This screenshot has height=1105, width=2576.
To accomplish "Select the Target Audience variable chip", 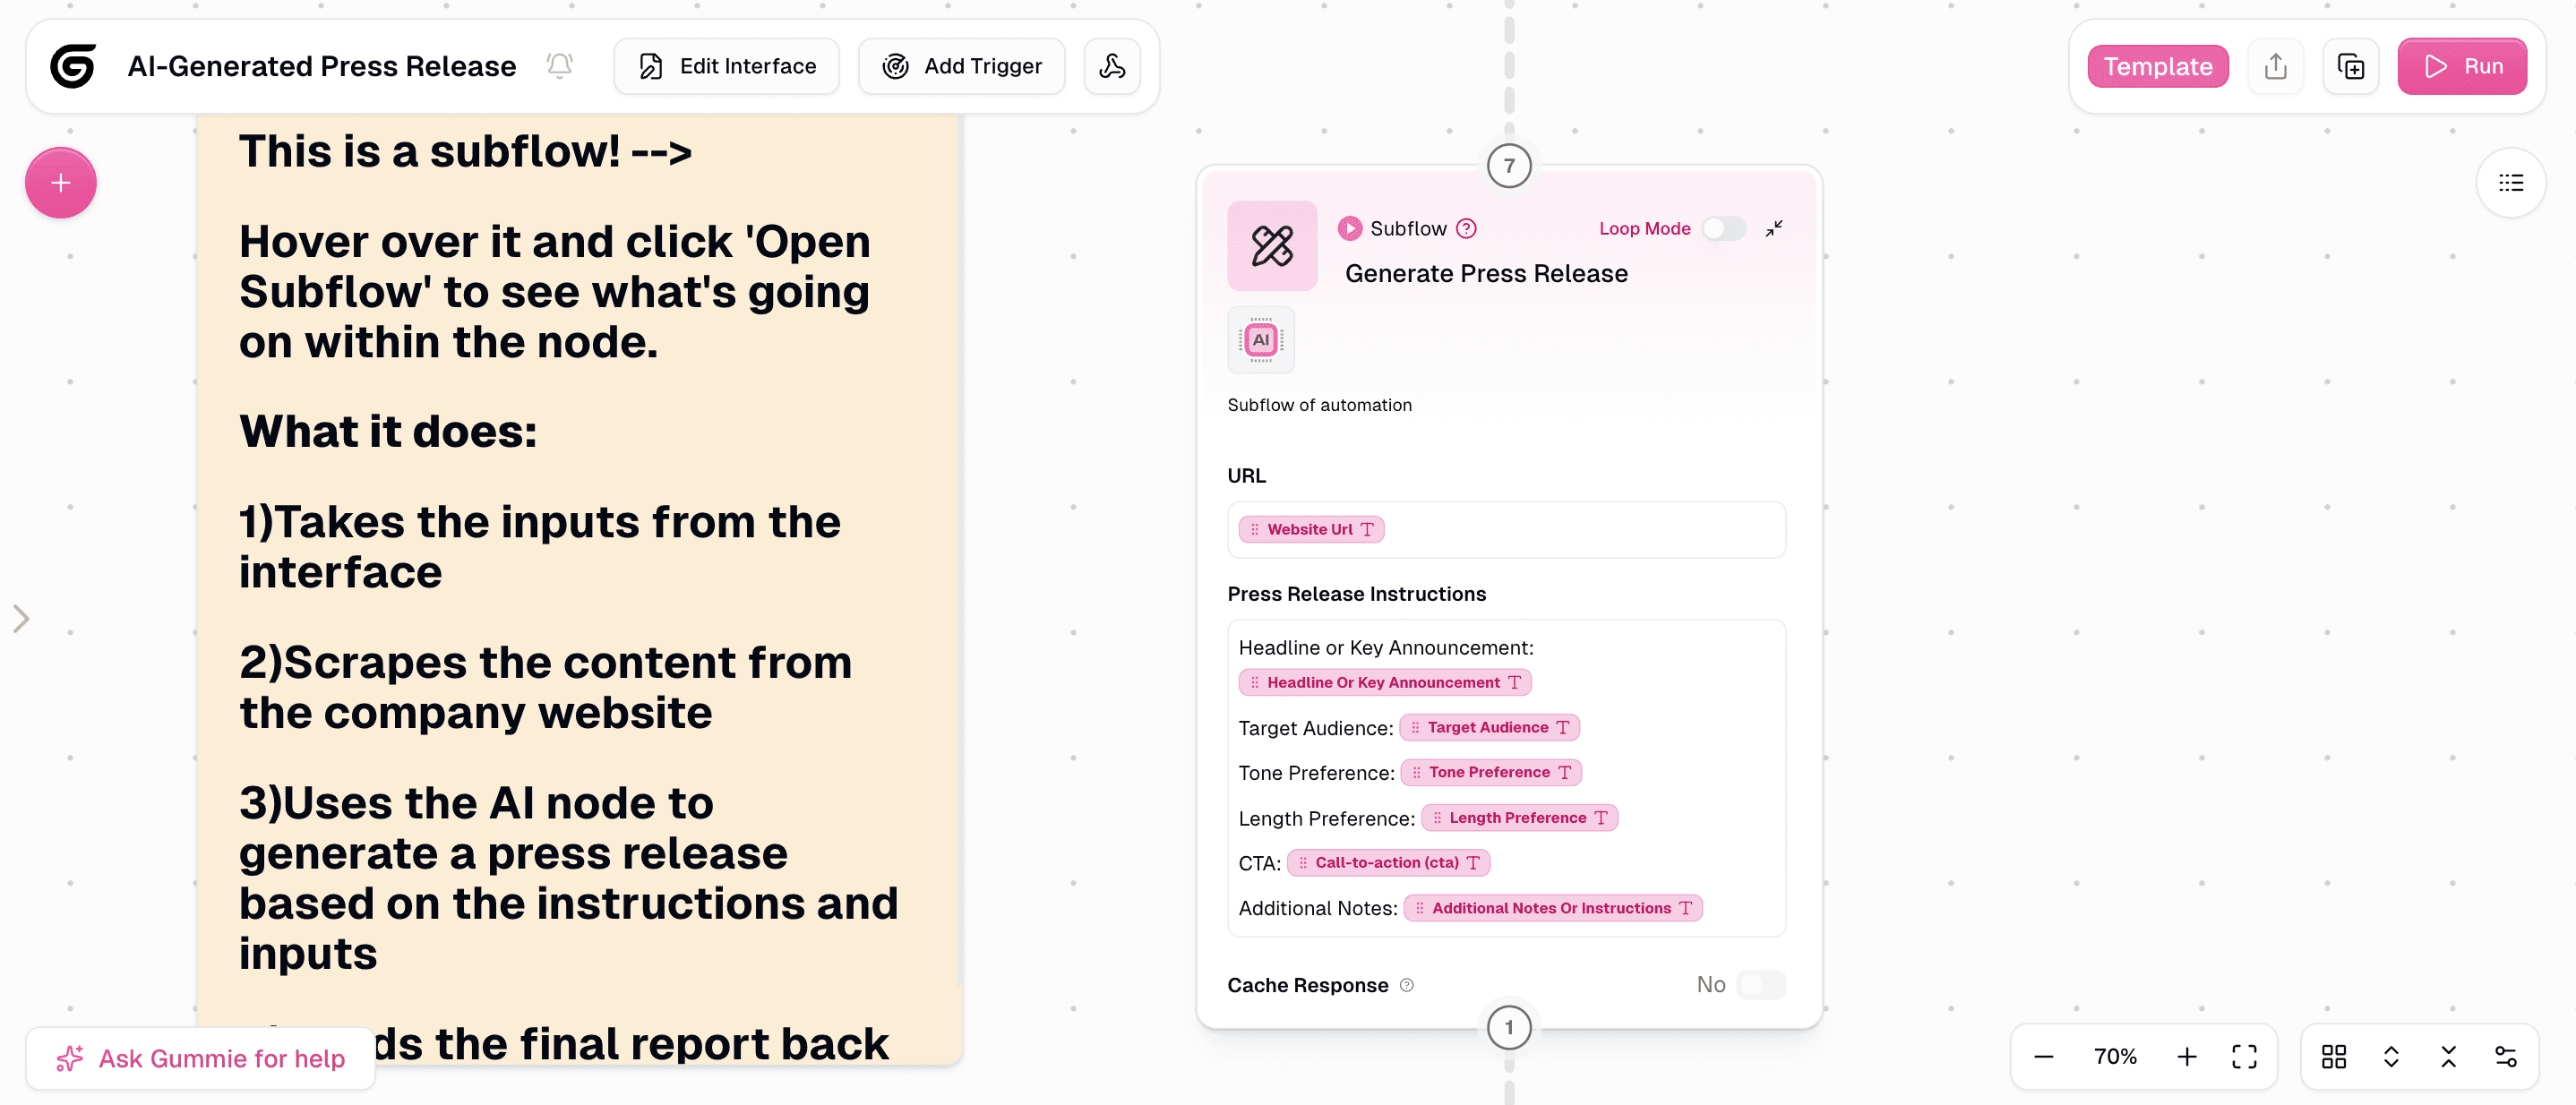I will pos(1489,728).
